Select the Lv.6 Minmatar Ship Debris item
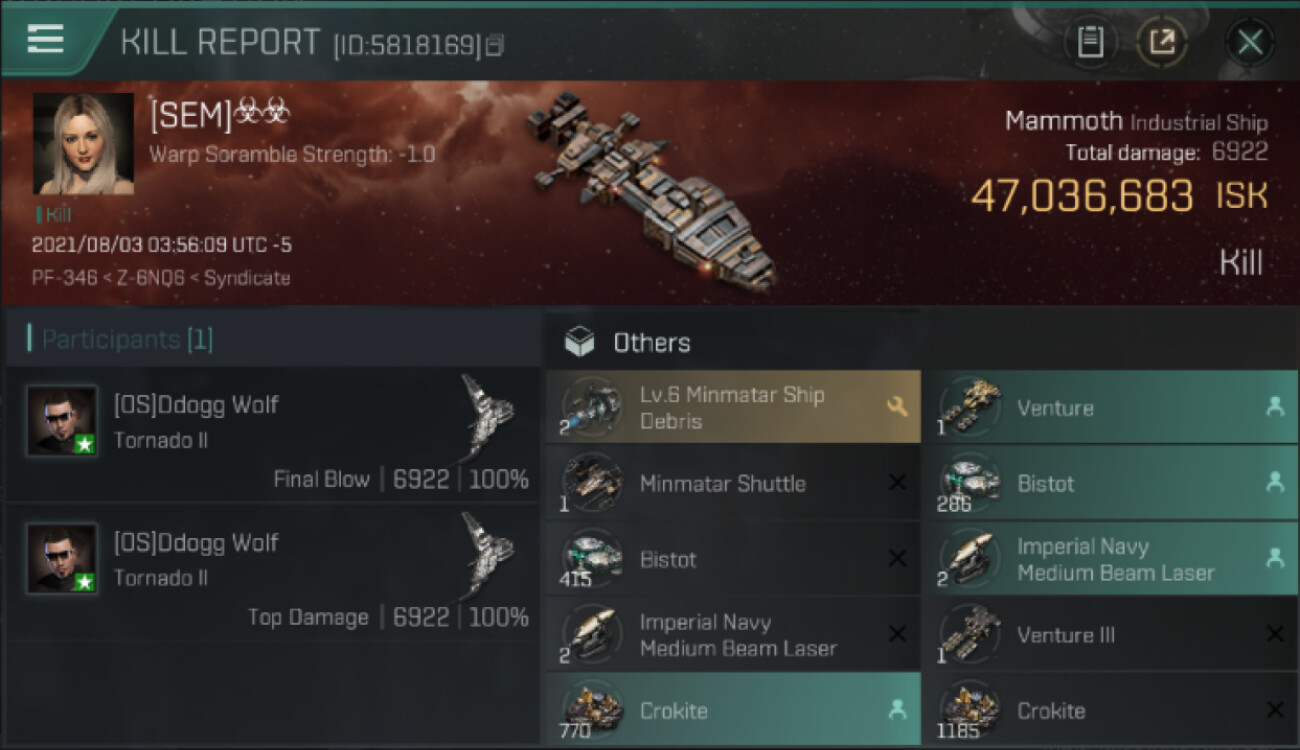Viewport: 1300px width, 750px height. 732,407
